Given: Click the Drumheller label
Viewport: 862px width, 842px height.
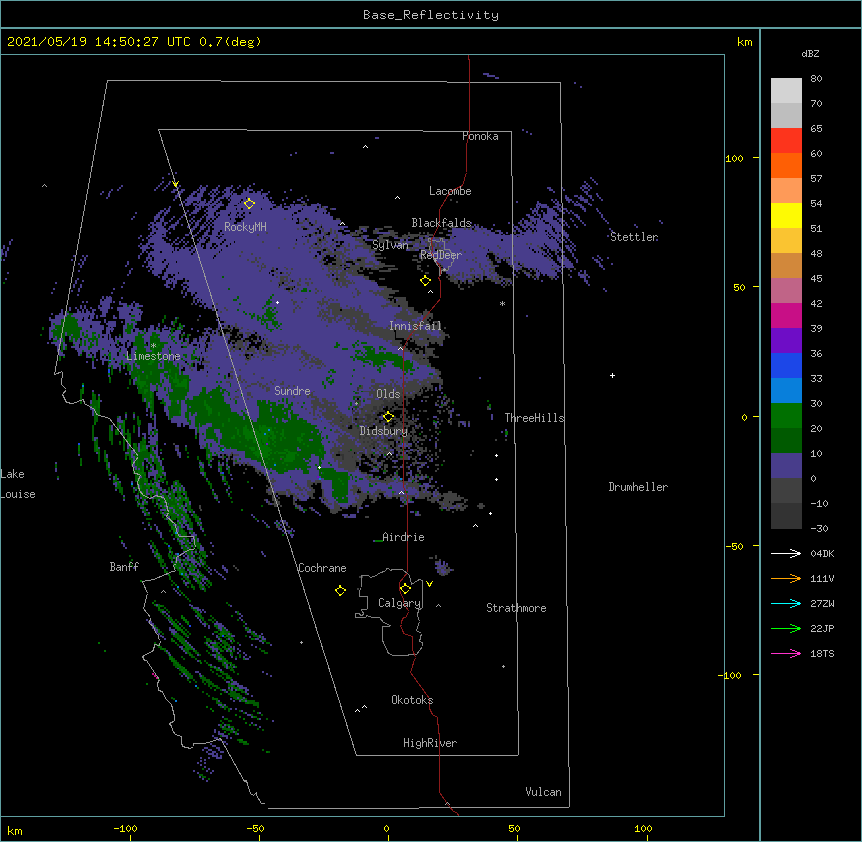Looking at the screenshot, I should click(638, 487).
